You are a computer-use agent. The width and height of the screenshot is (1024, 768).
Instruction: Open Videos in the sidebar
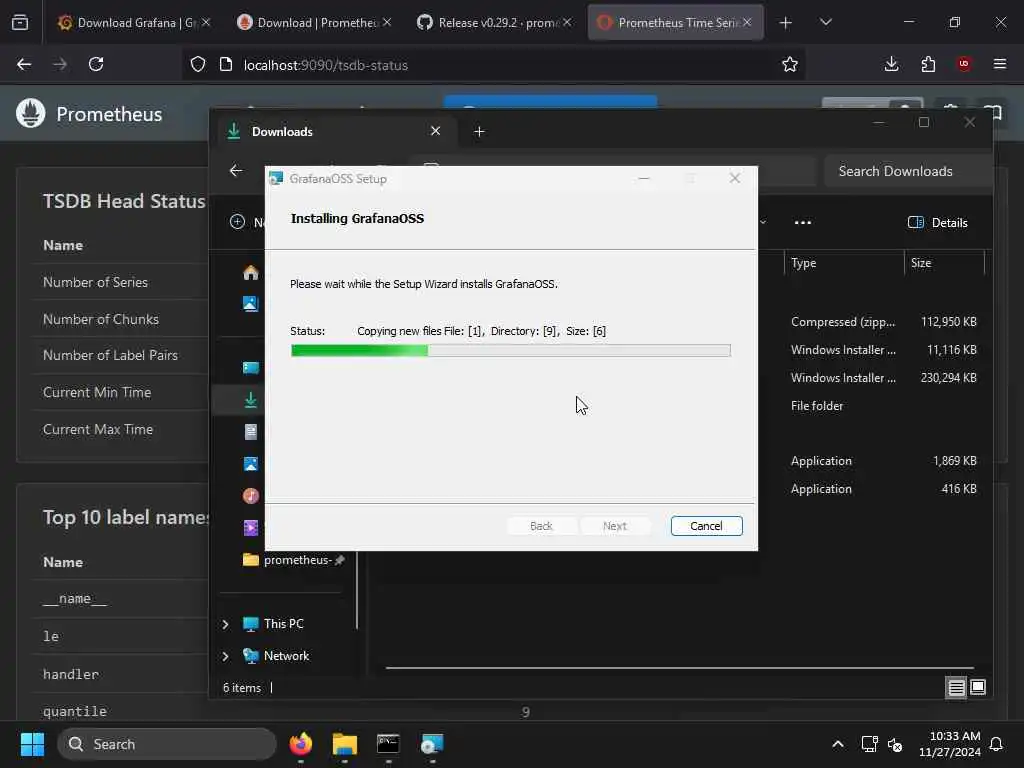click(251, 528)
